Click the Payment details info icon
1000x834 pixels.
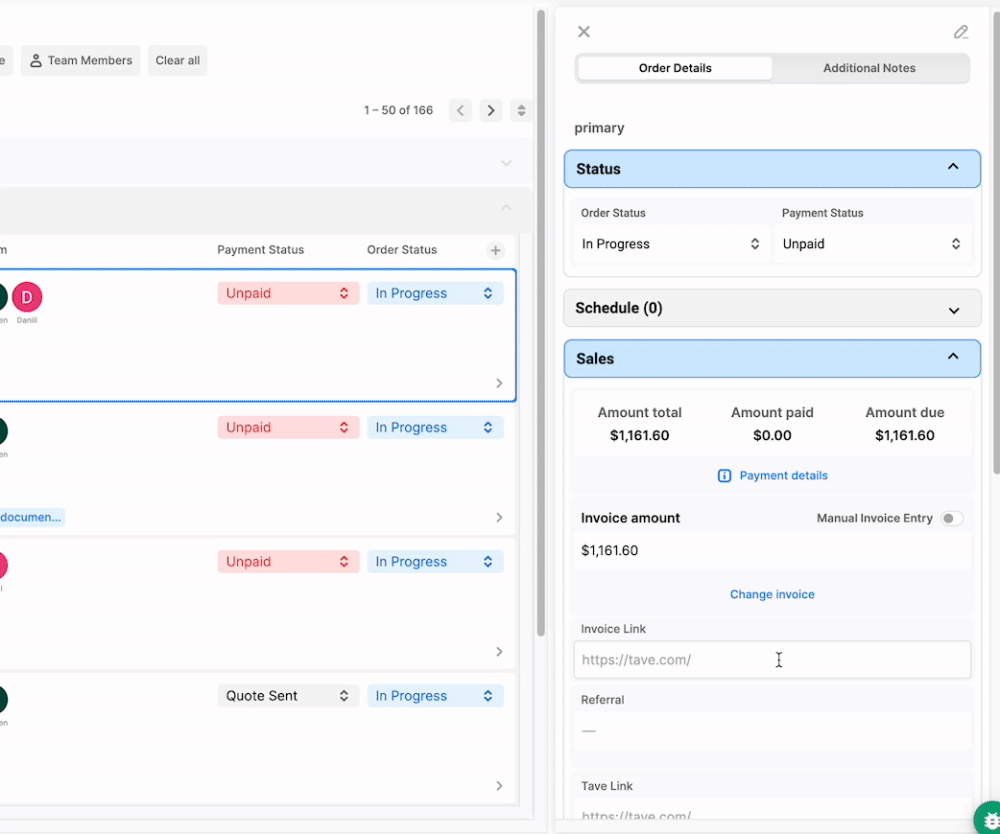724,476
